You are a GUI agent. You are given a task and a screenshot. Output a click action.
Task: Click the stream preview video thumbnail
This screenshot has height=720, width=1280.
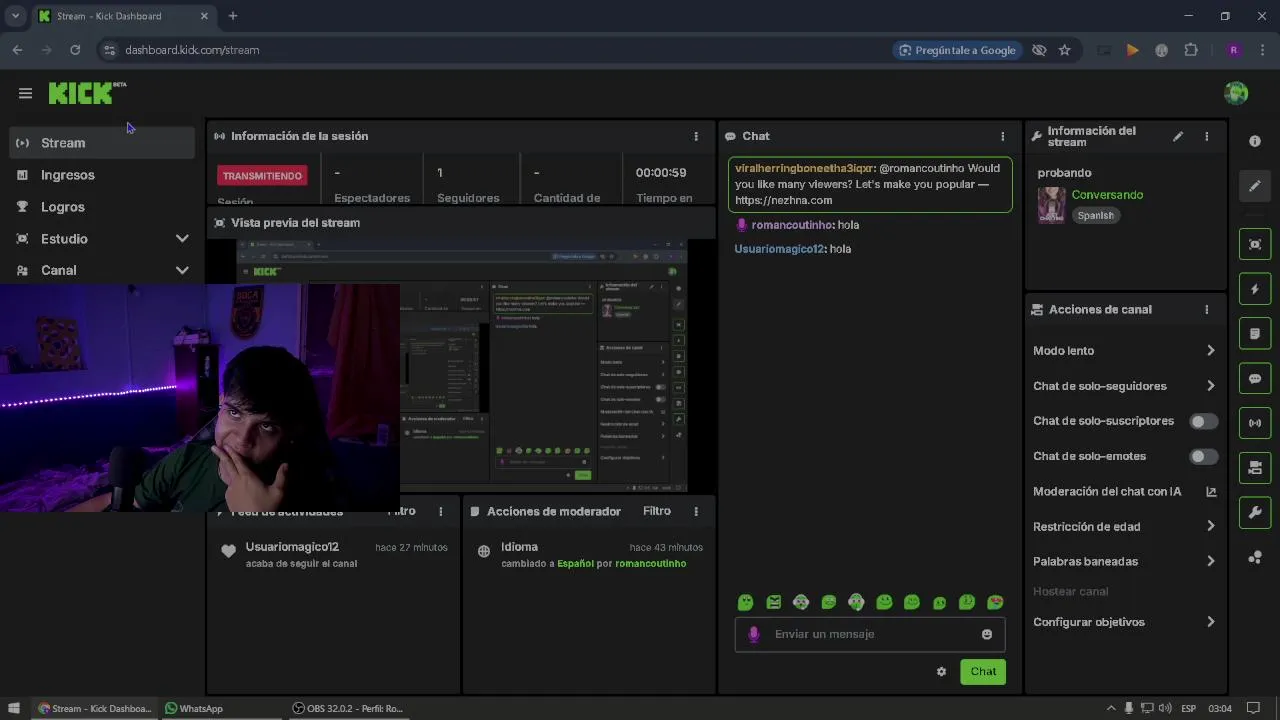tap(461, 365)
